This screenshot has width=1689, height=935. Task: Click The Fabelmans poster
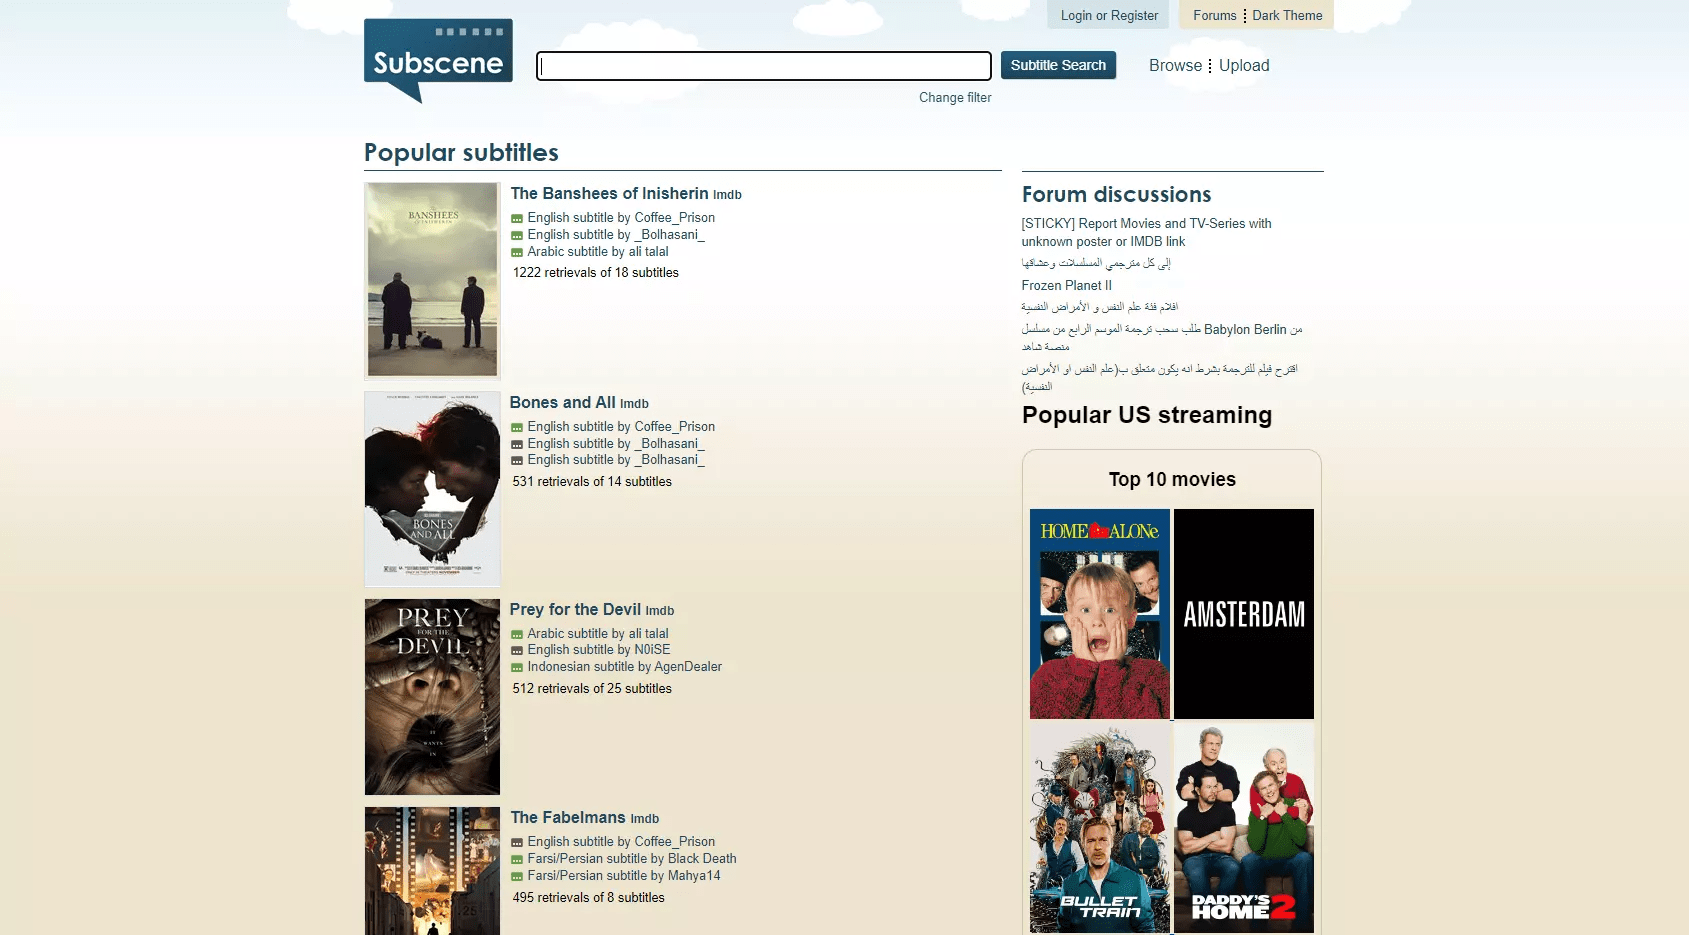point(432,871)
